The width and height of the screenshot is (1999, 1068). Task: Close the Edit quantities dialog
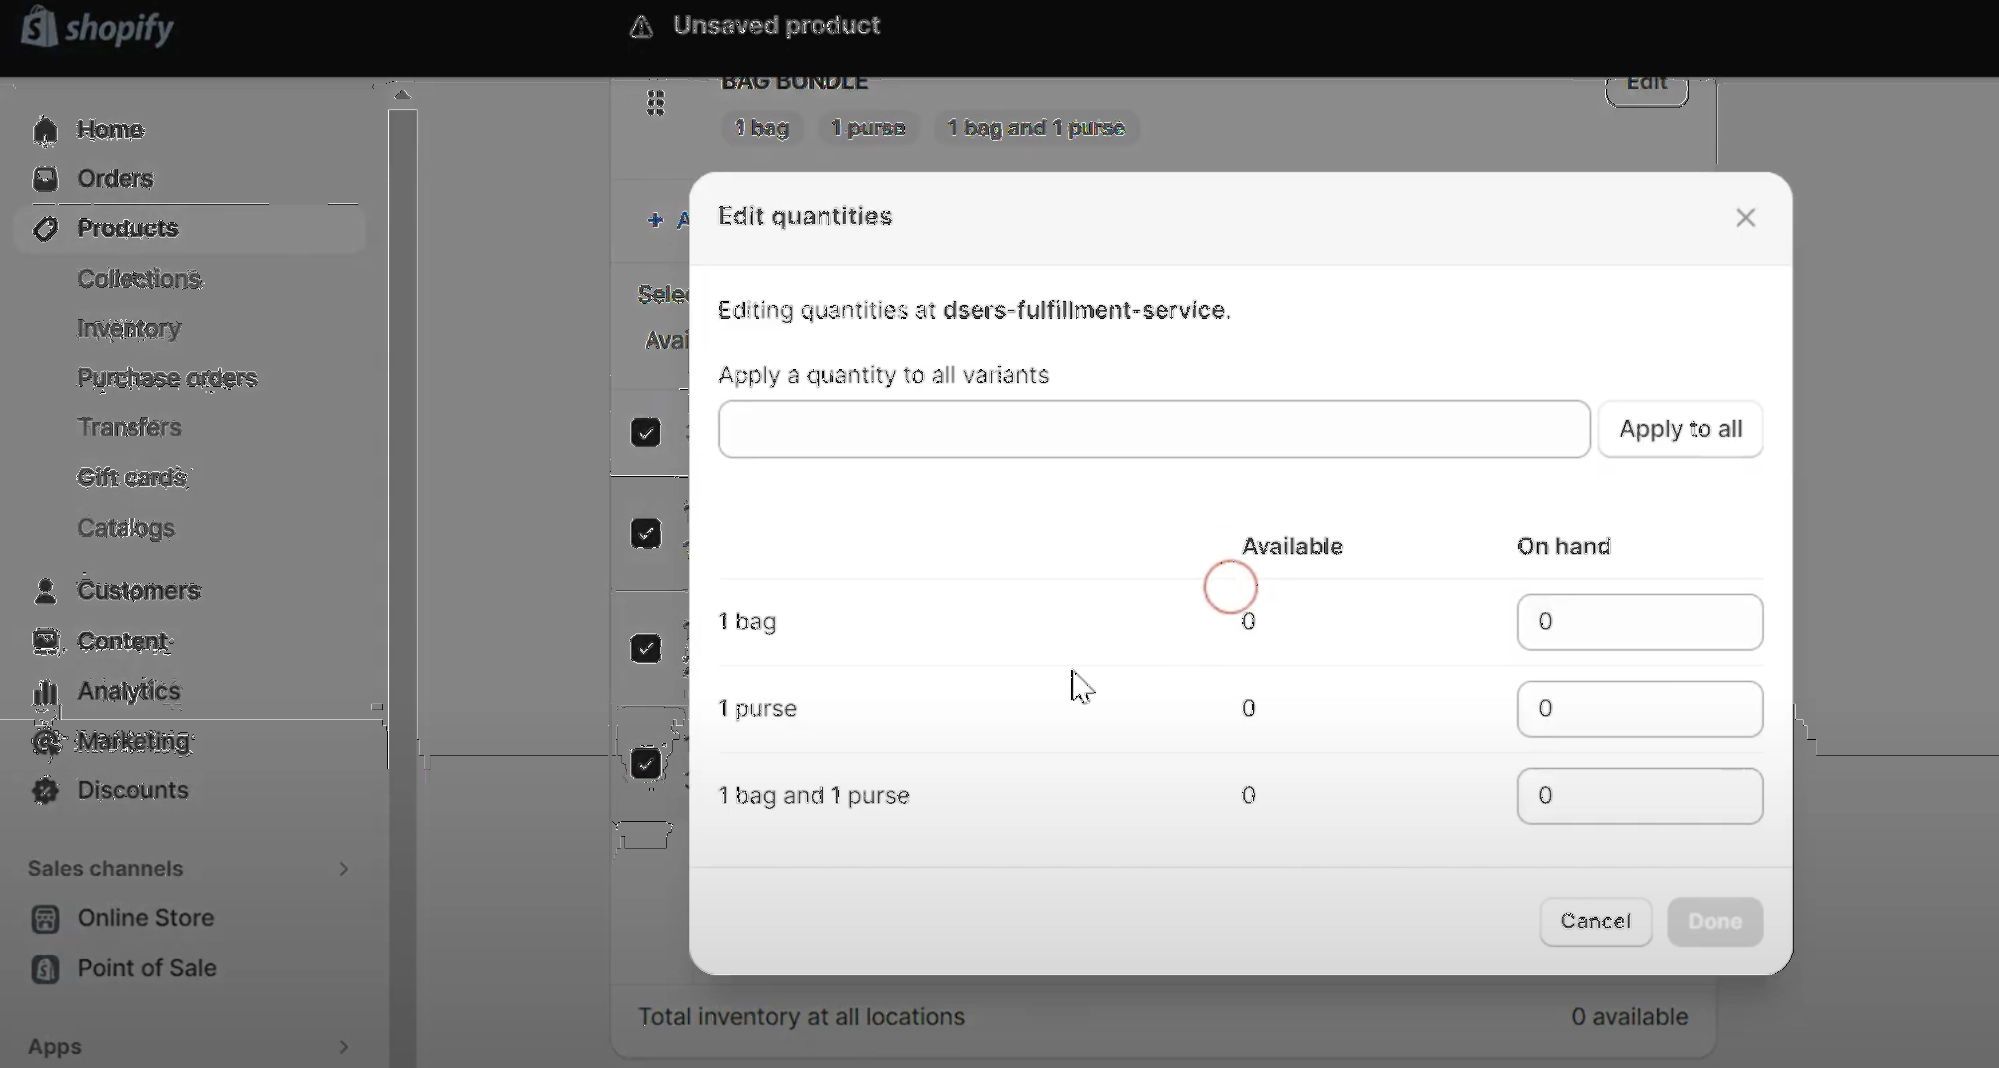click(1746, 218)
